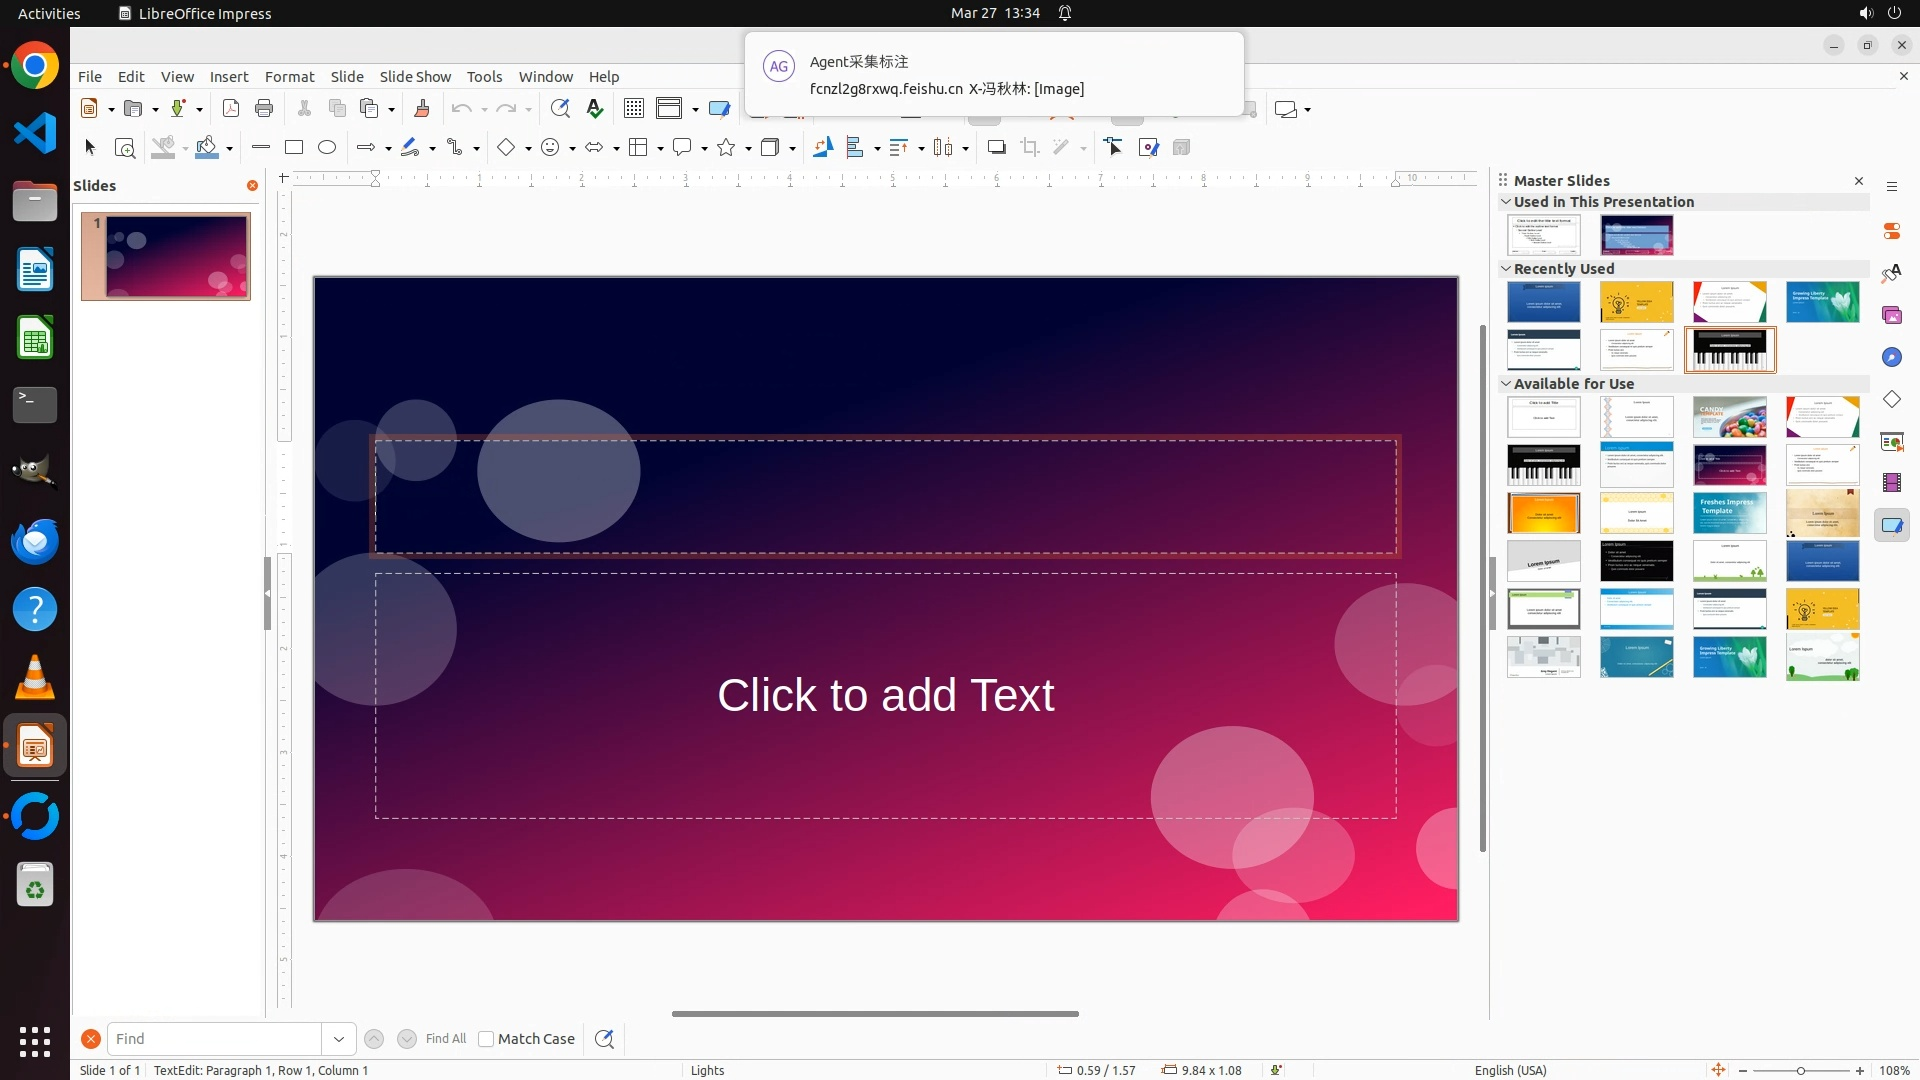This screenshot has height=1080, width=1920.
Task: Collapse the Recently Used section
Action: coord(1506,269)
